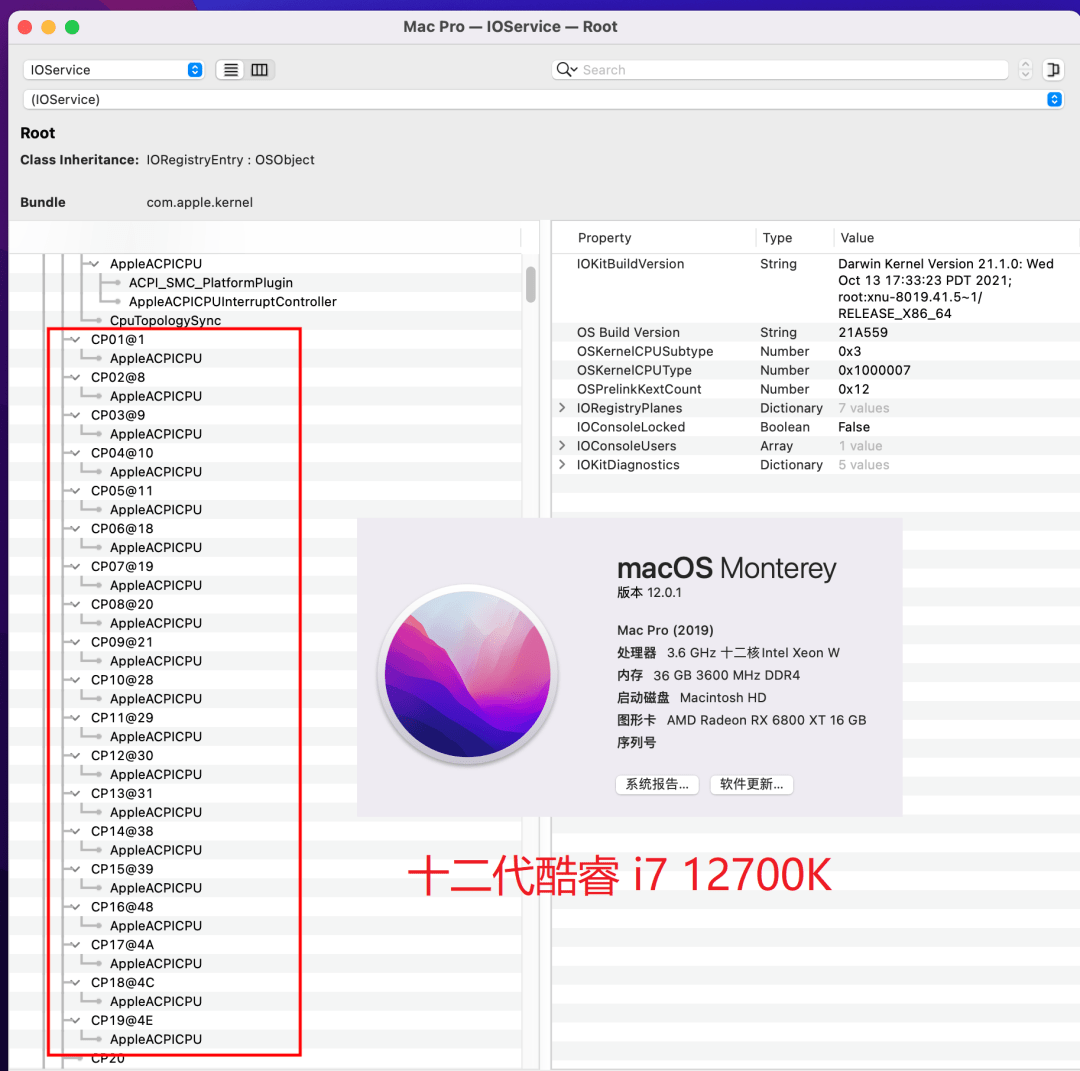Collapse the CP10@28 tree node
Viewport: 1080px width, 1071px height.
click(74, 680)
